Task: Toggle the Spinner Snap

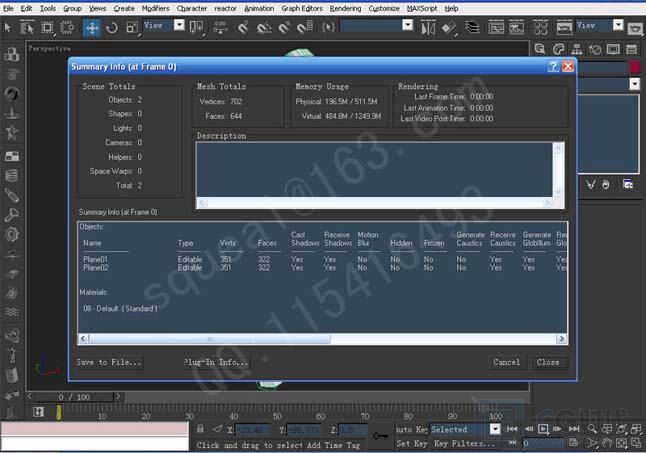Action: pos(305,28)
